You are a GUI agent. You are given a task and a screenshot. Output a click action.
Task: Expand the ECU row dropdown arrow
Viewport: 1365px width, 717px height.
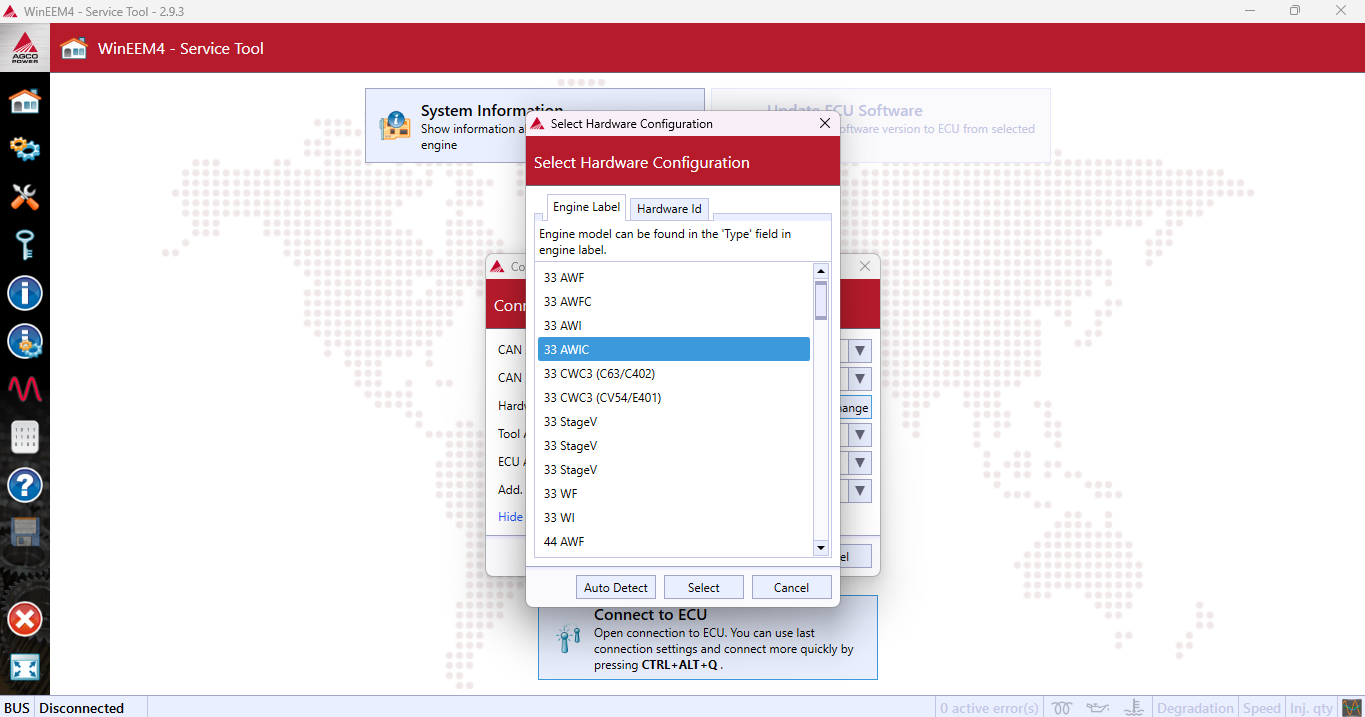(x=860, y=463)
